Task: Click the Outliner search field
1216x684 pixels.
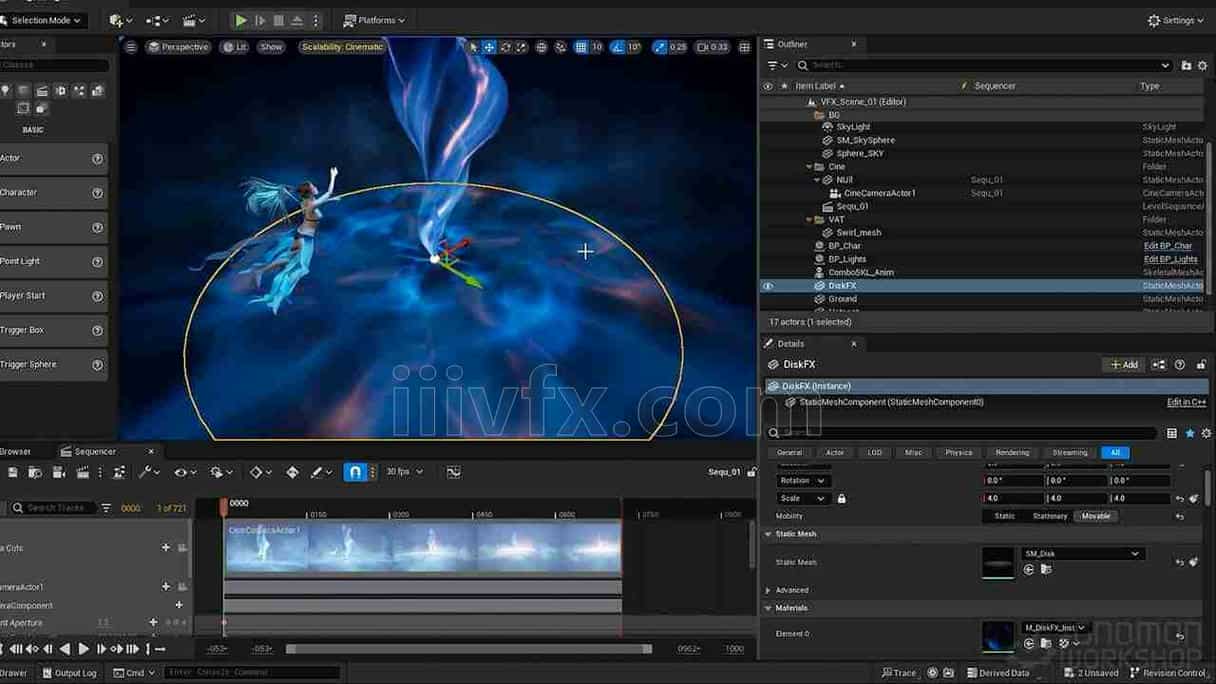Action: tap(983, 65)
